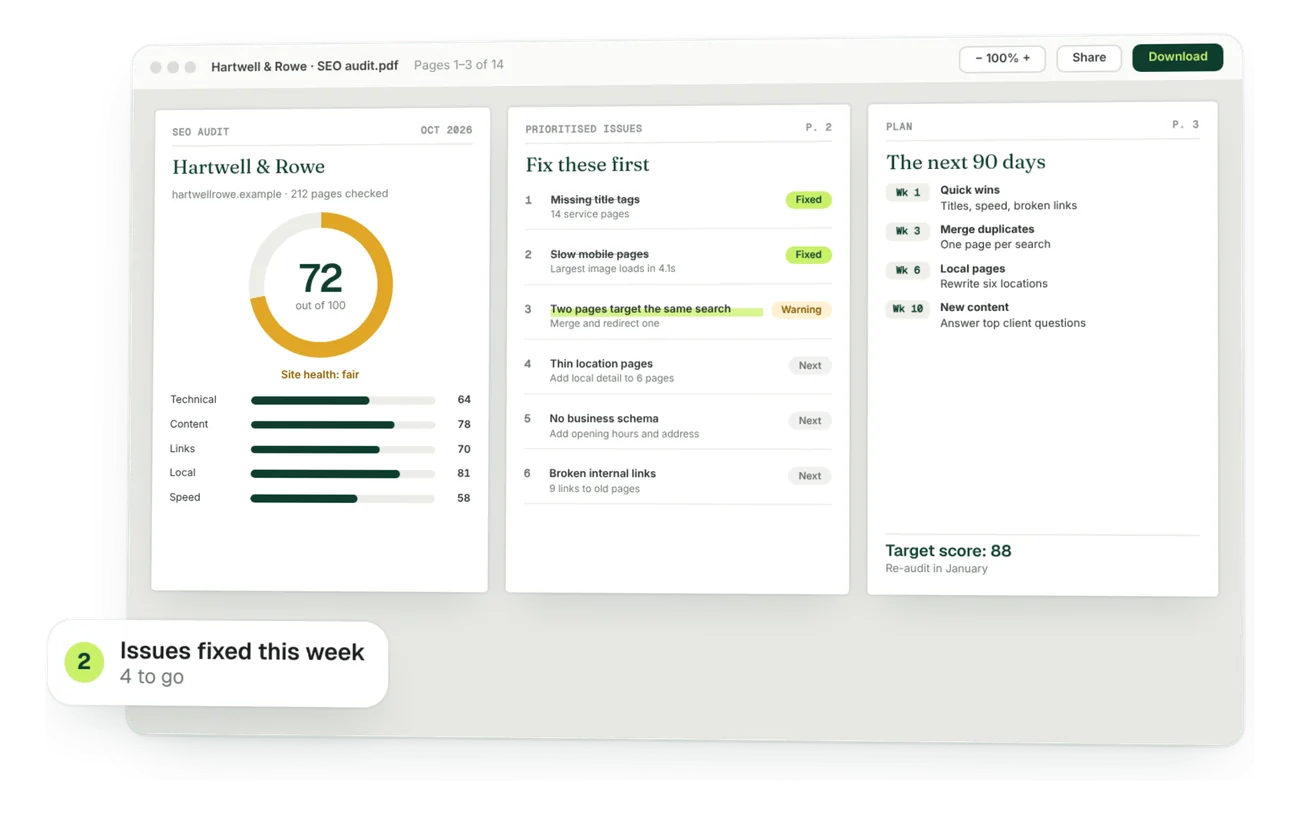This screenshot has height=813, width=1300.
Task: Click 'Re-audit in January' note
Action: click(937, 569)
